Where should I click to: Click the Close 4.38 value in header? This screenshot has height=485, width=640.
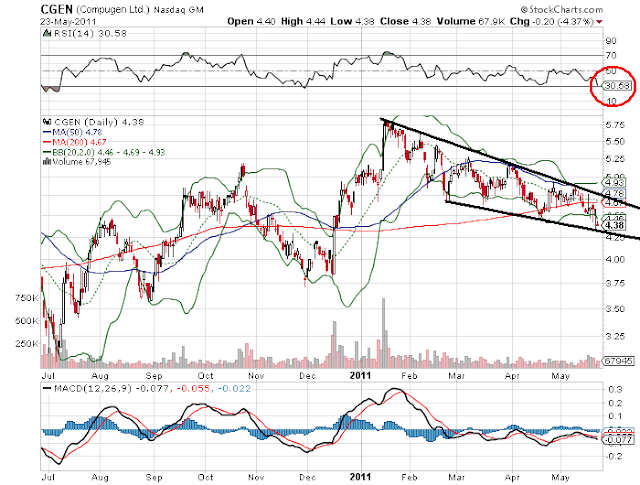405,21
